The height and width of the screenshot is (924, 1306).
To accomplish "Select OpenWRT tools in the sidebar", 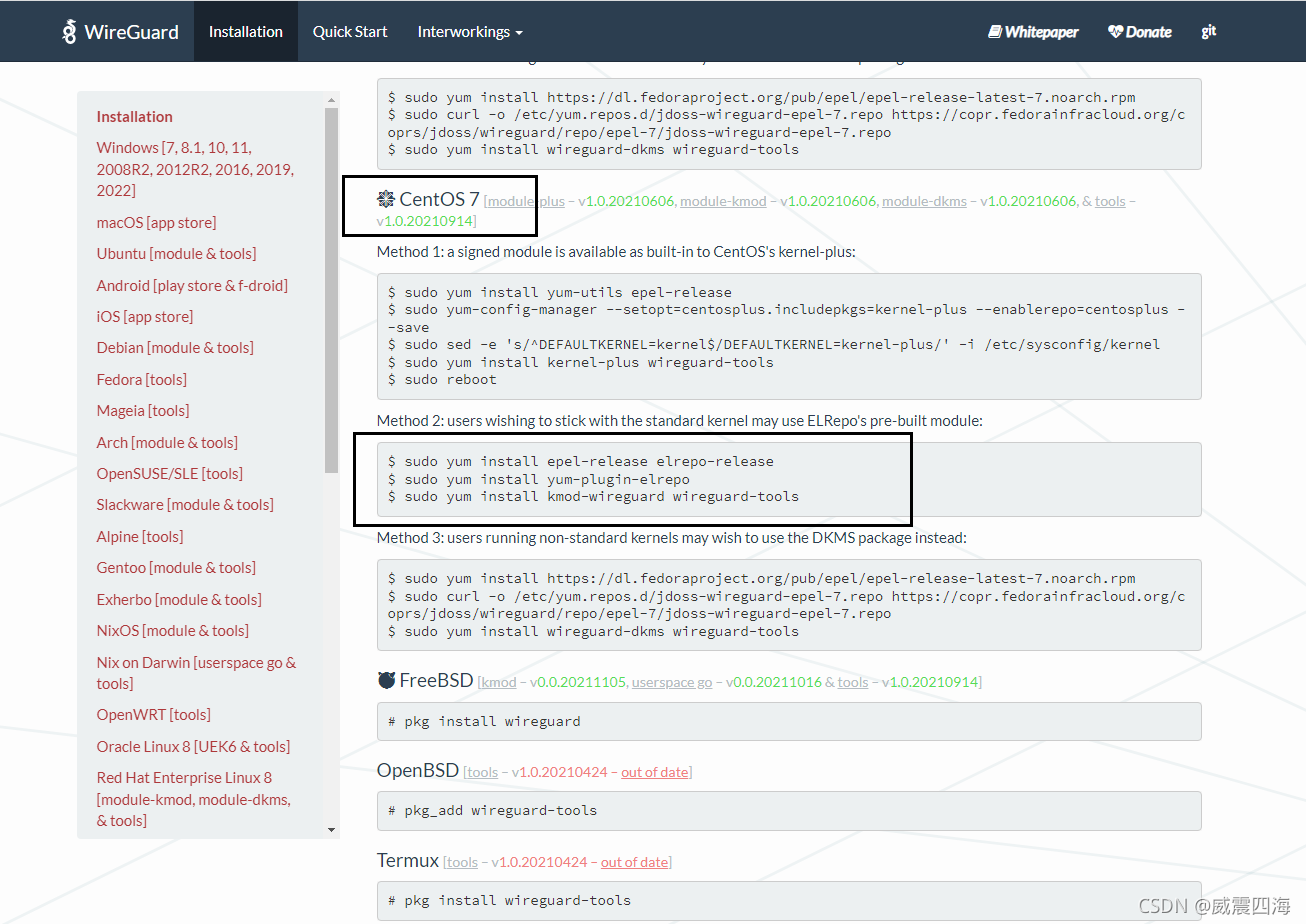I will (152, 714).
